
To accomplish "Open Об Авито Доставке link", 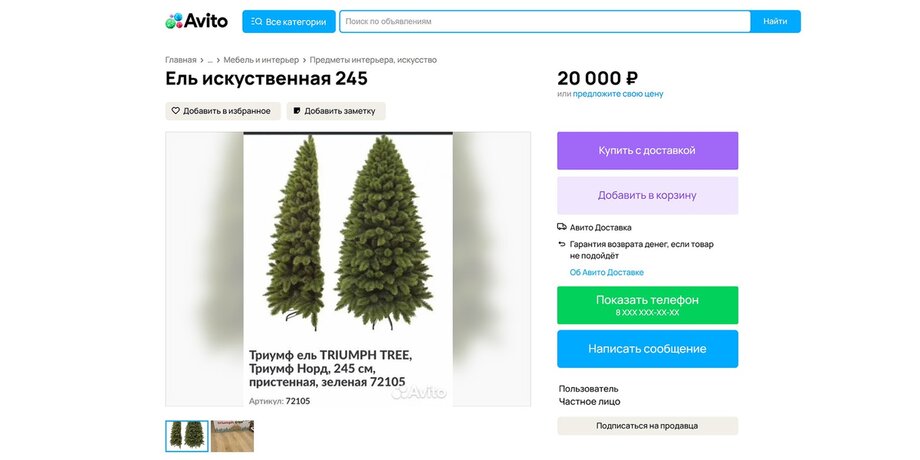I will [x=607, y=272].
